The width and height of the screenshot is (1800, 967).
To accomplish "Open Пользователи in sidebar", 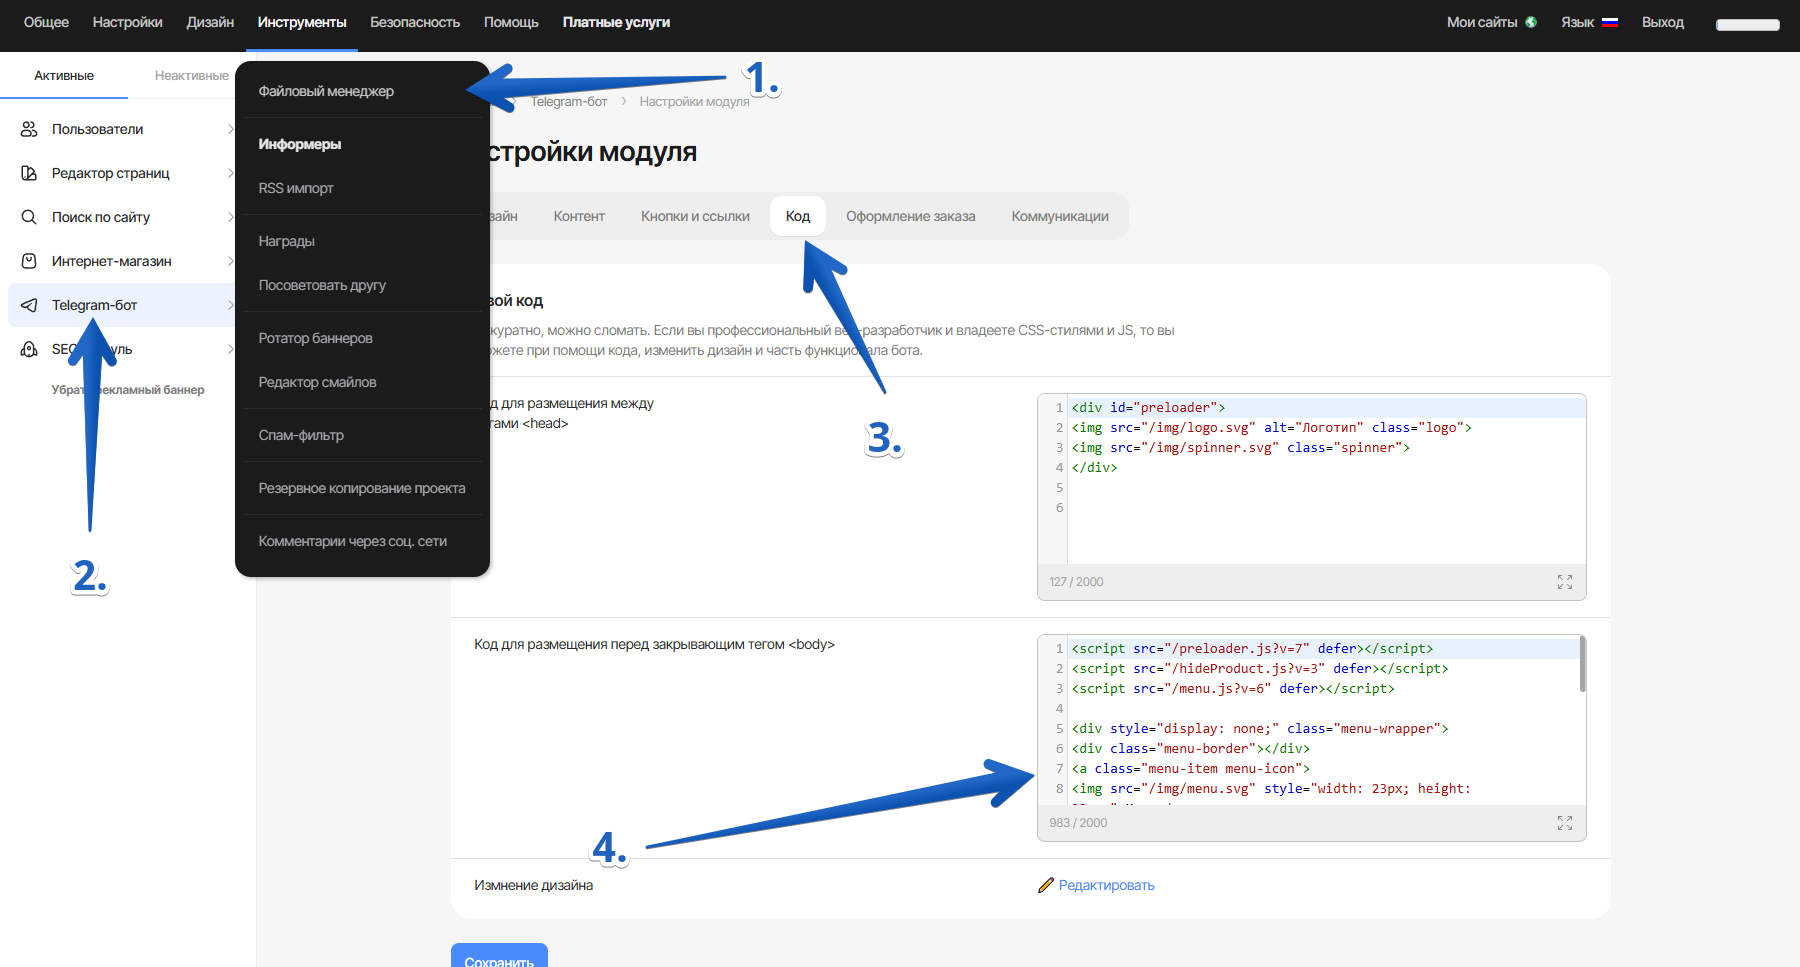I will click(97, 129).
